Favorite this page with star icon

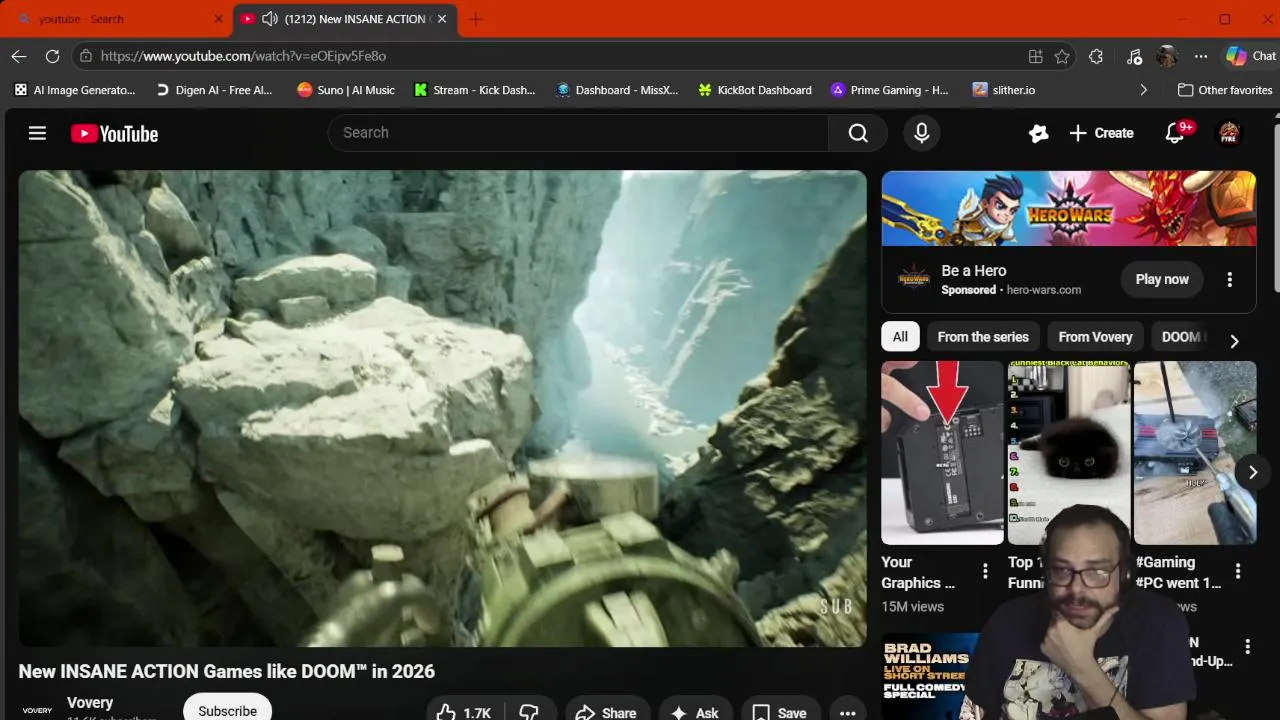1062,56
